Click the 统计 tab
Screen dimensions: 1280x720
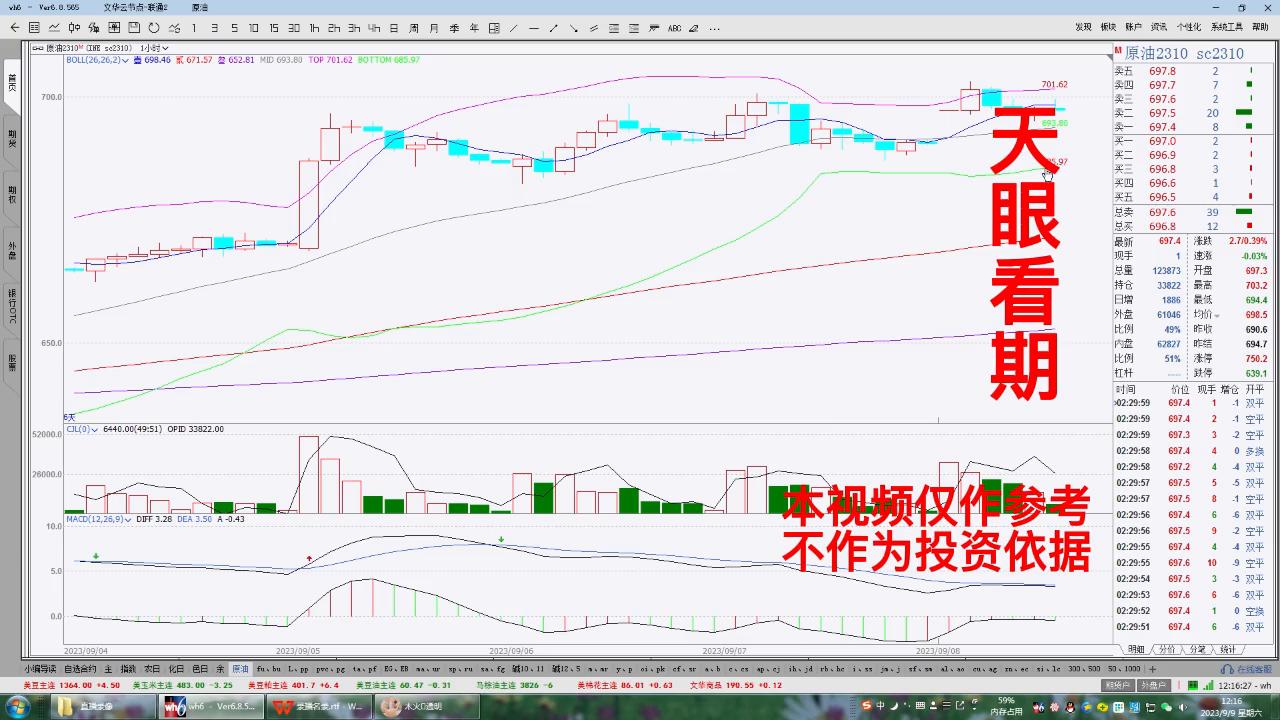pos(1228,648)
